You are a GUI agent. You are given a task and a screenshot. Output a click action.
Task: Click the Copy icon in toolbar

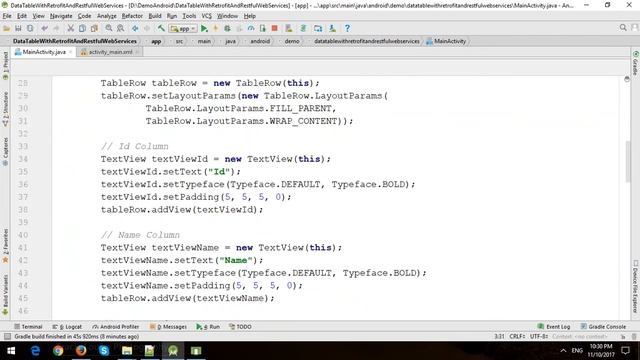tap(82, 29)
